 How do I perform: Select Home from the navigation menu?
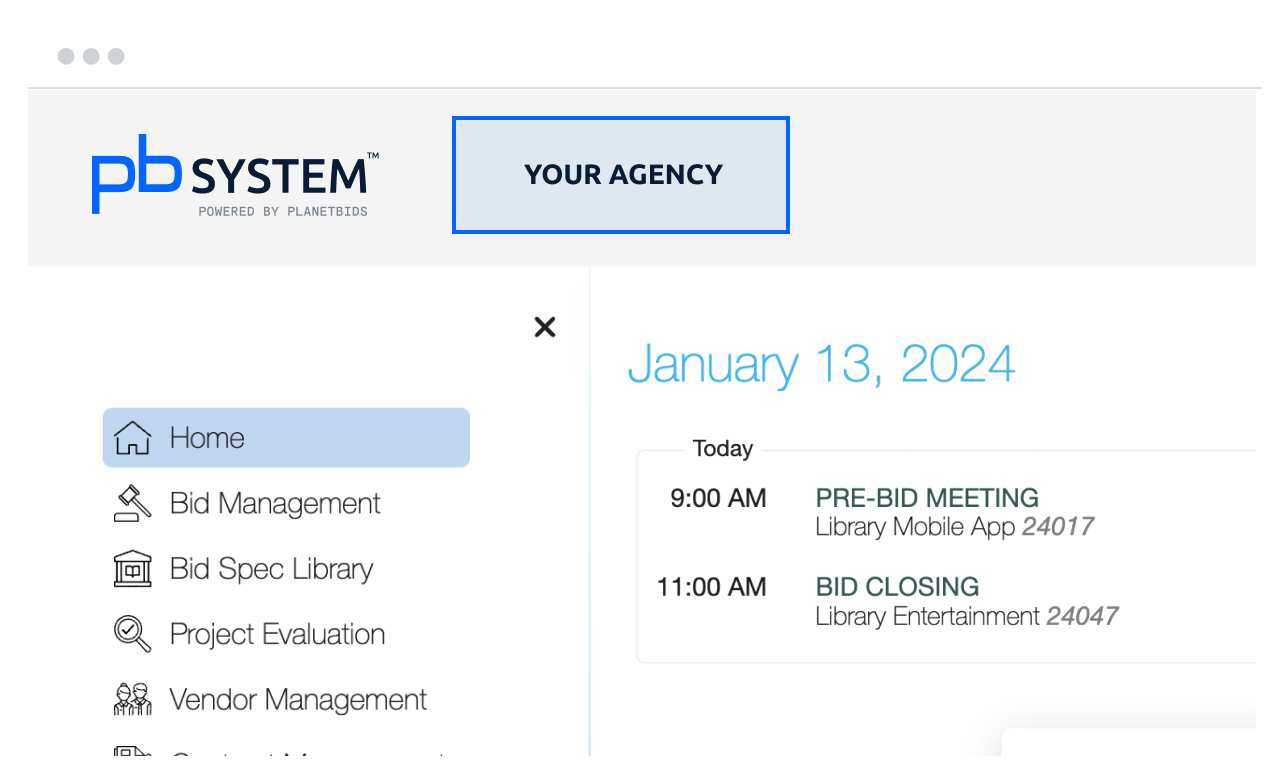click(x=207, y=437)
